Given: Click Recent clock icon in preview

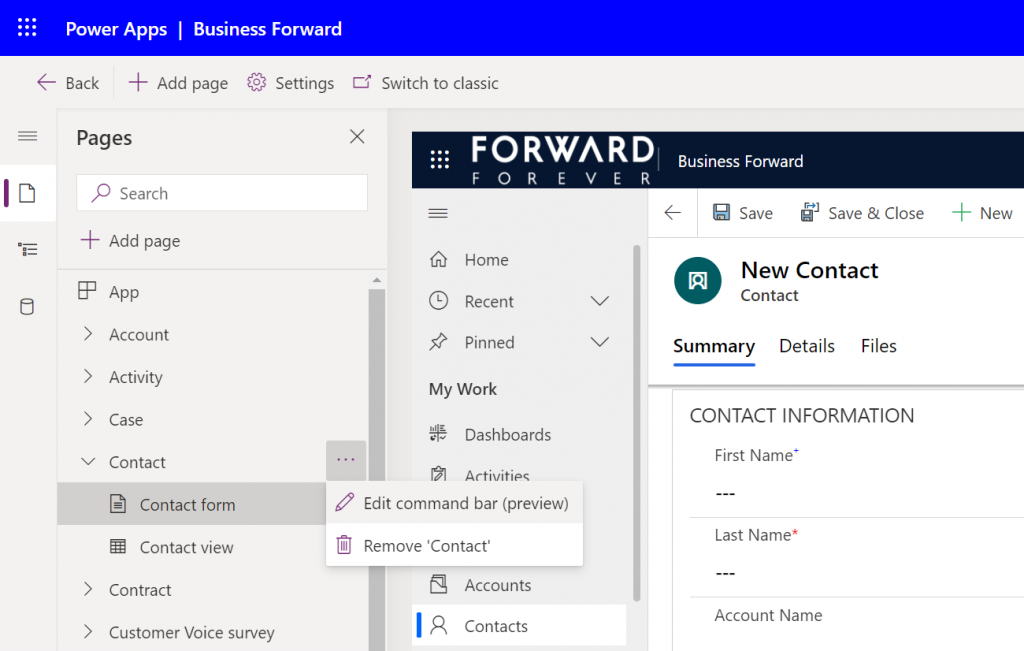Looking at the screenshot, I should [438, 300].
